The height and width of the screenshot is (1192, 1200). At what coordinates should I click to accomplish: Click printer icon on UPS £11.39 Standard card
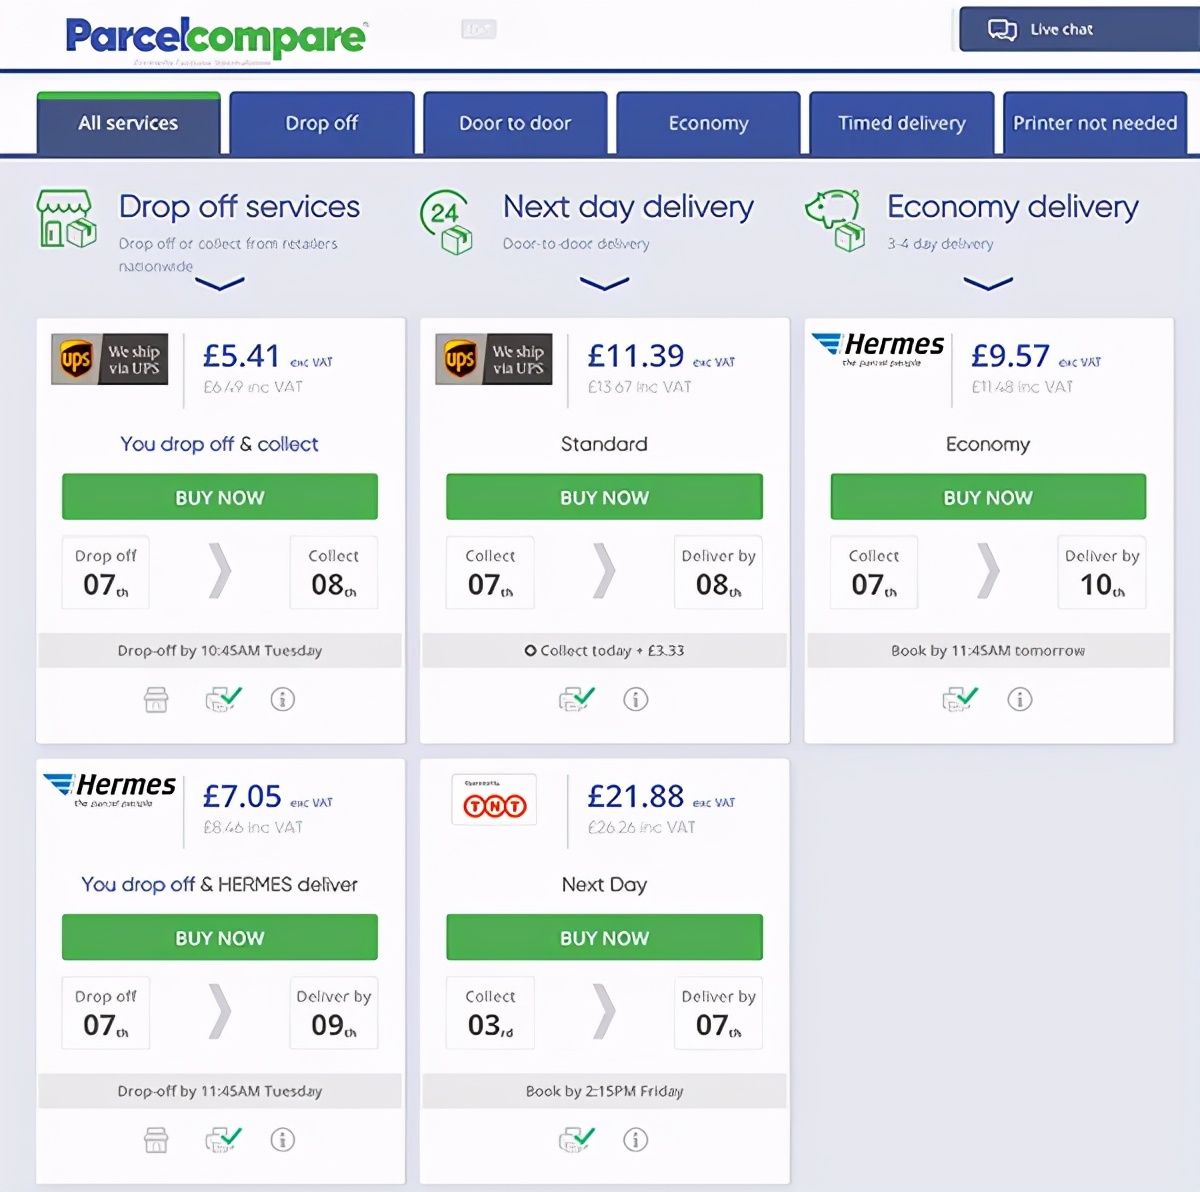(576, 698)
